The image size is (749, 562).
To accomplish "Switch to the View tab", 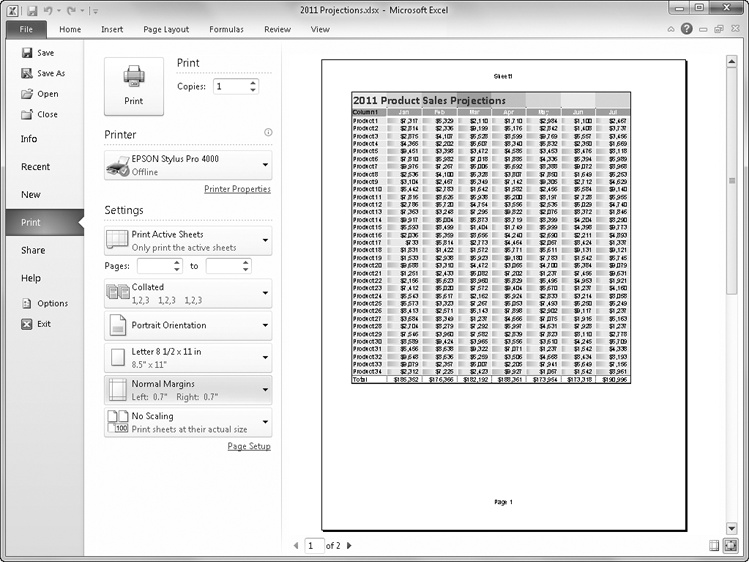I will [x=320, y=29].
